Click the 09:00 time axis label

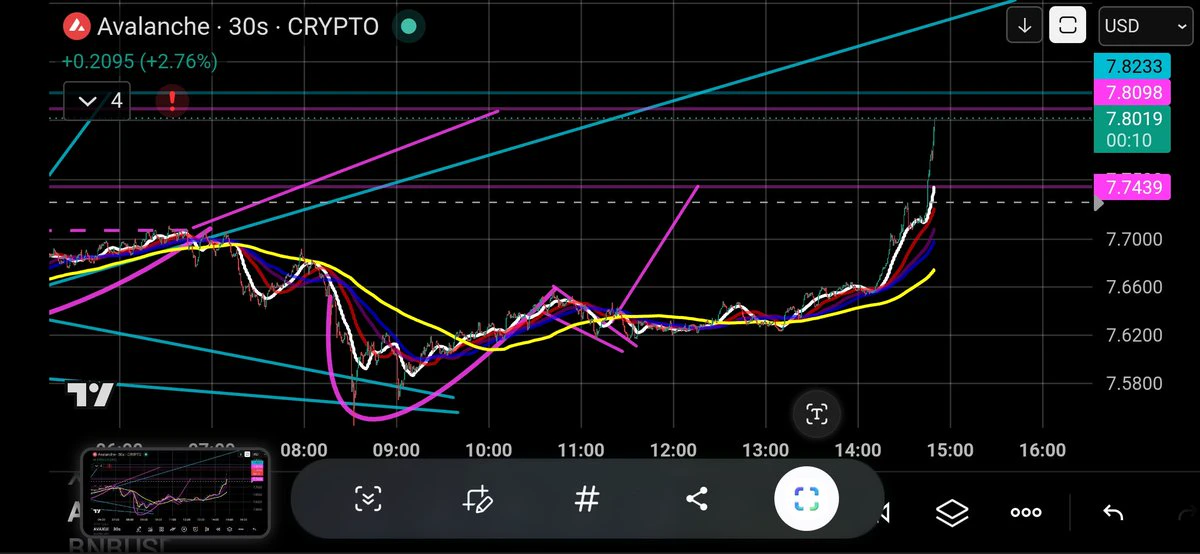[x=397, y=451]
